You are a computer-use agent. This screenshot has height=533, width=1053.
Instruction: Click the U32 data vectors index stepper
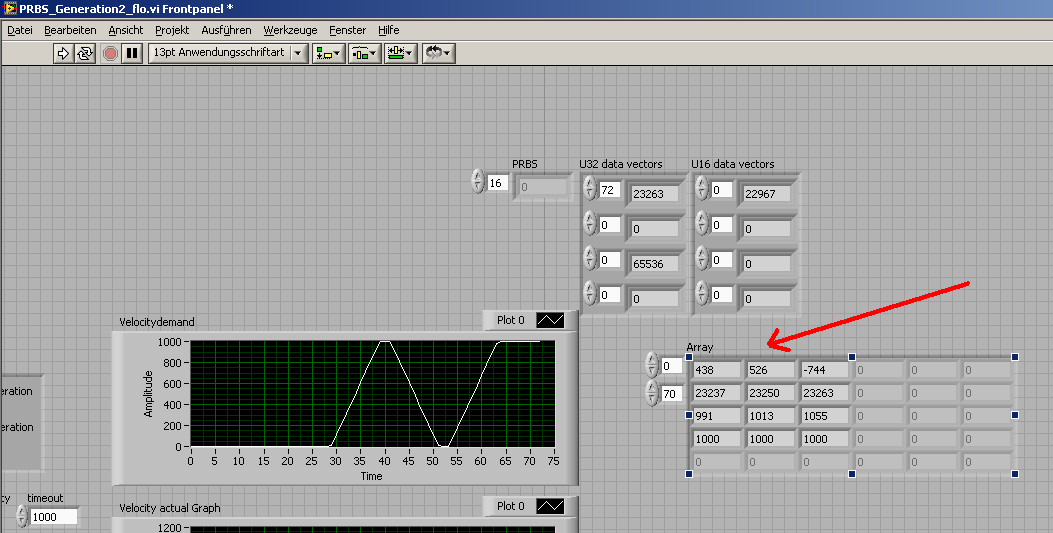(x=589, y=189)
